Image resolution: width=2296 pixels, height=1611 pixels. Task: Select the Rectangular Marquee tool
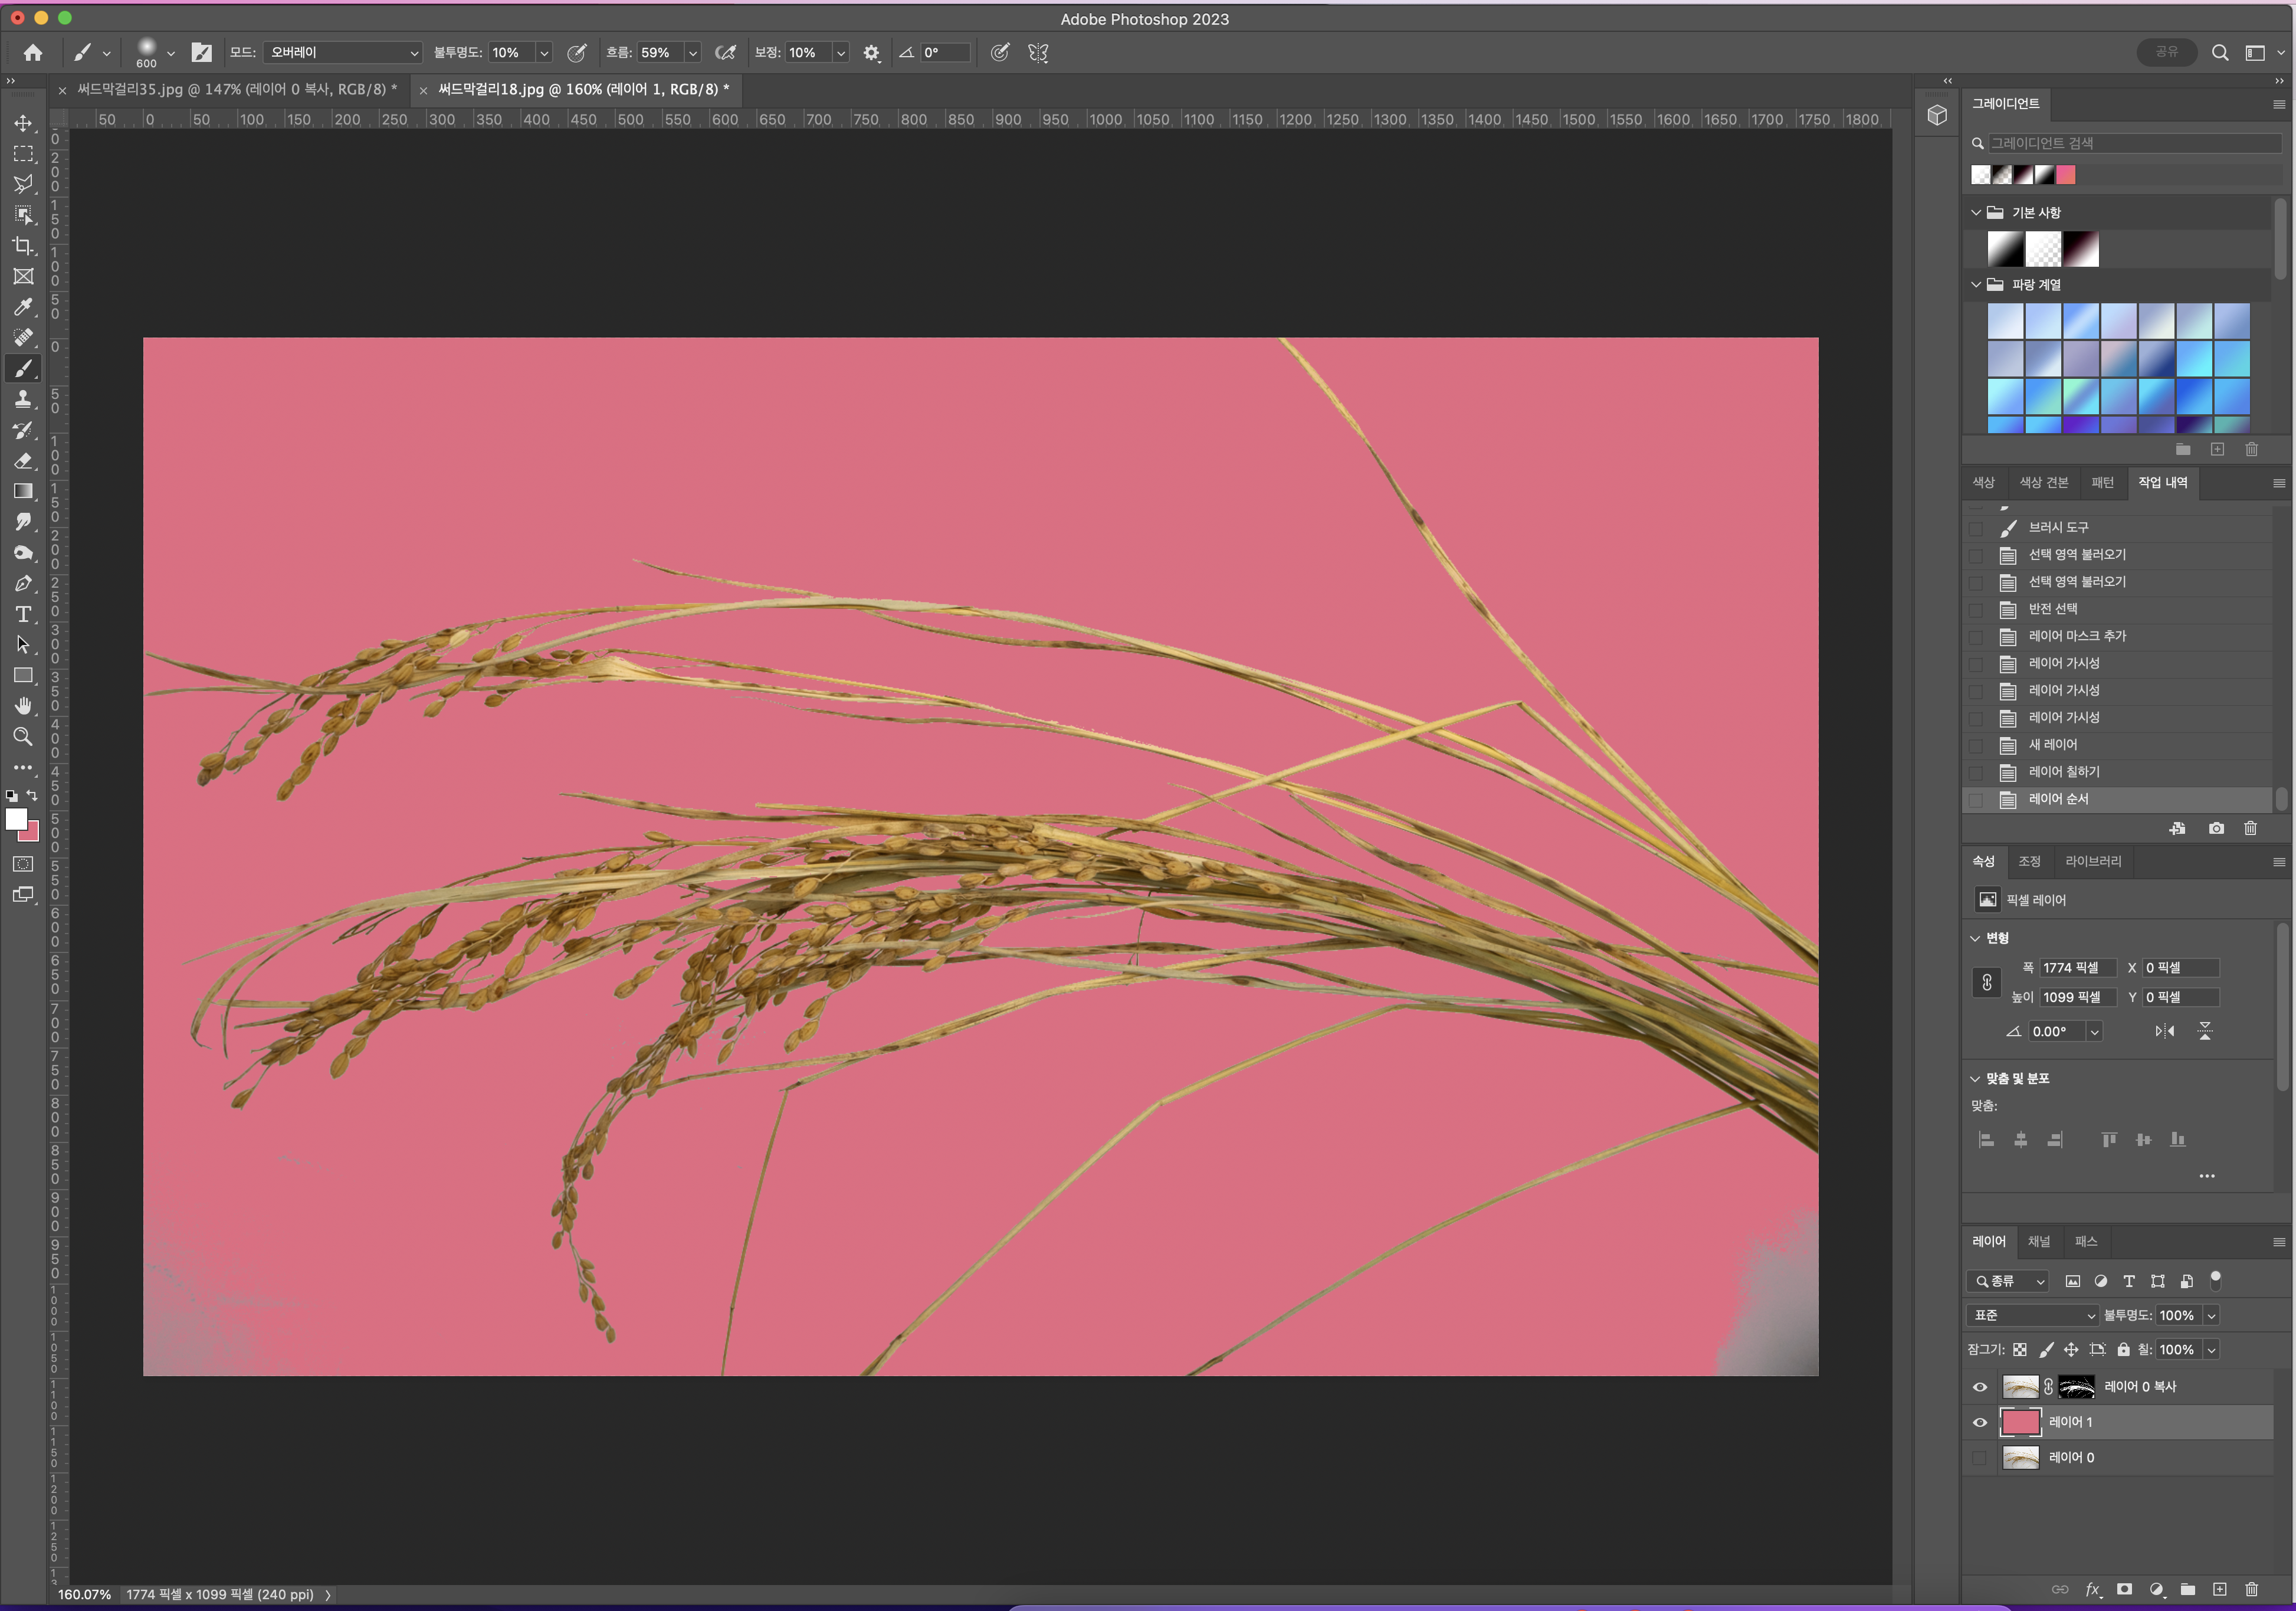click(x=23, y=154)
